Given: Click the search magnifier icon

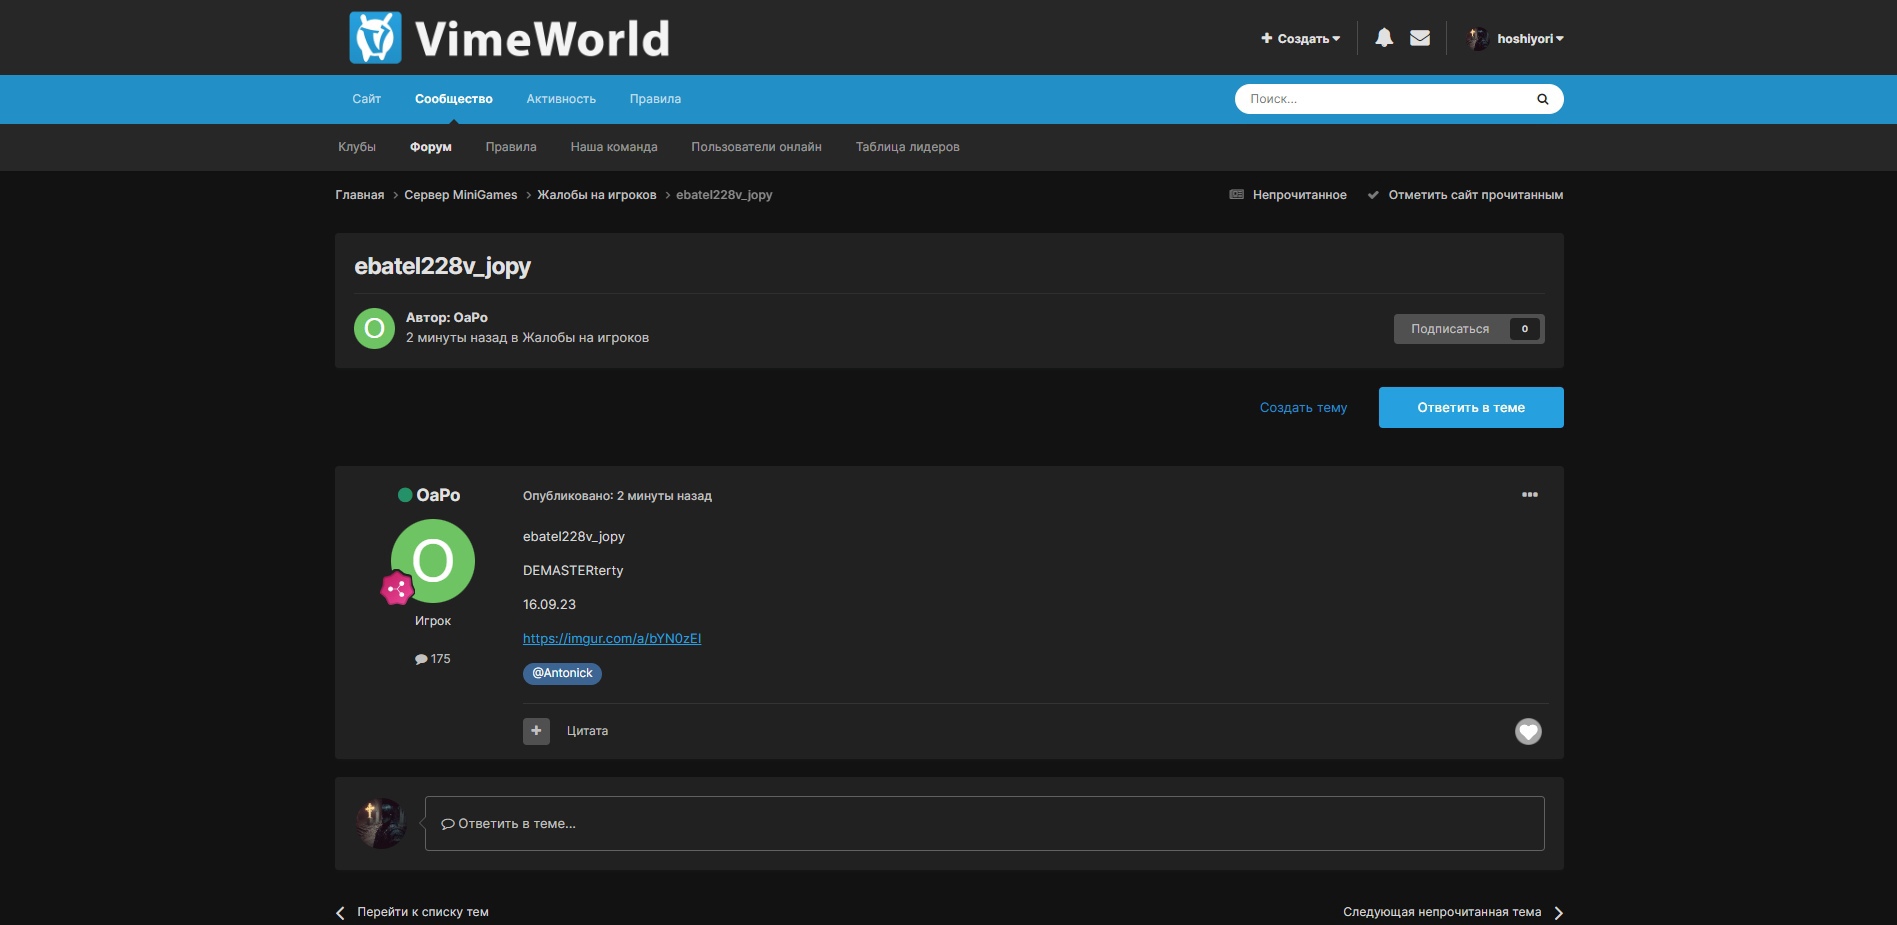Looking at the screenshot, I should tap(1542, 99).
